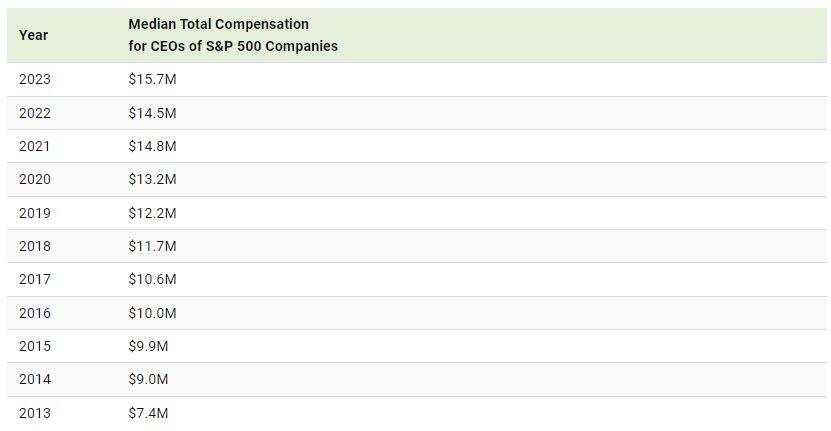Select the $10.6M compensation cell

click(x=152, y=279)
